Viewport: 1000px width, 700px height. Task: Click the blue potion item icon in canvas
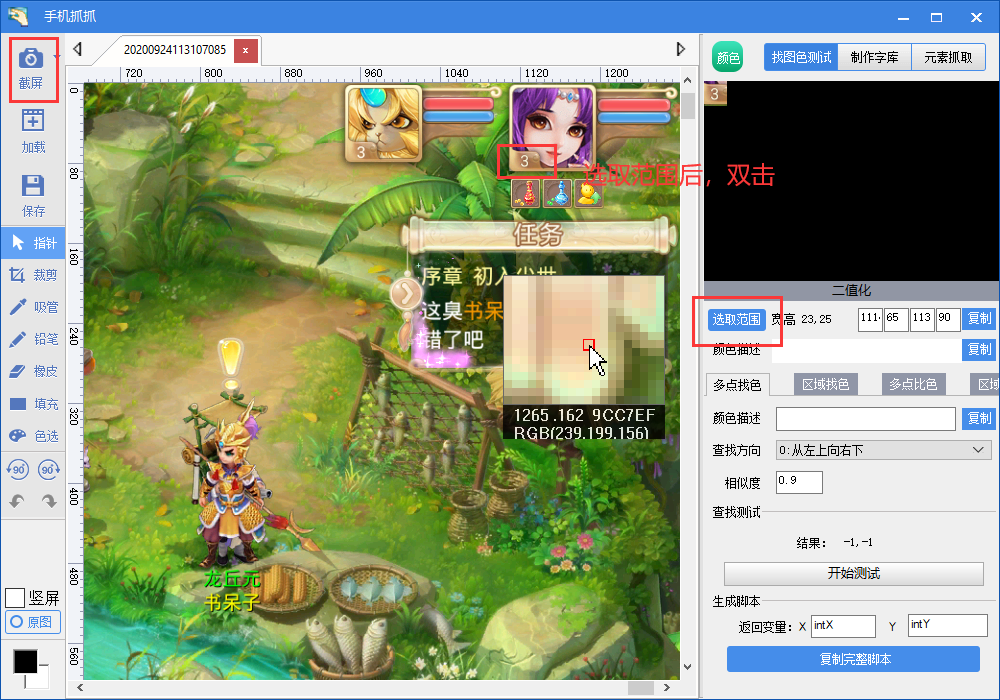557,193
